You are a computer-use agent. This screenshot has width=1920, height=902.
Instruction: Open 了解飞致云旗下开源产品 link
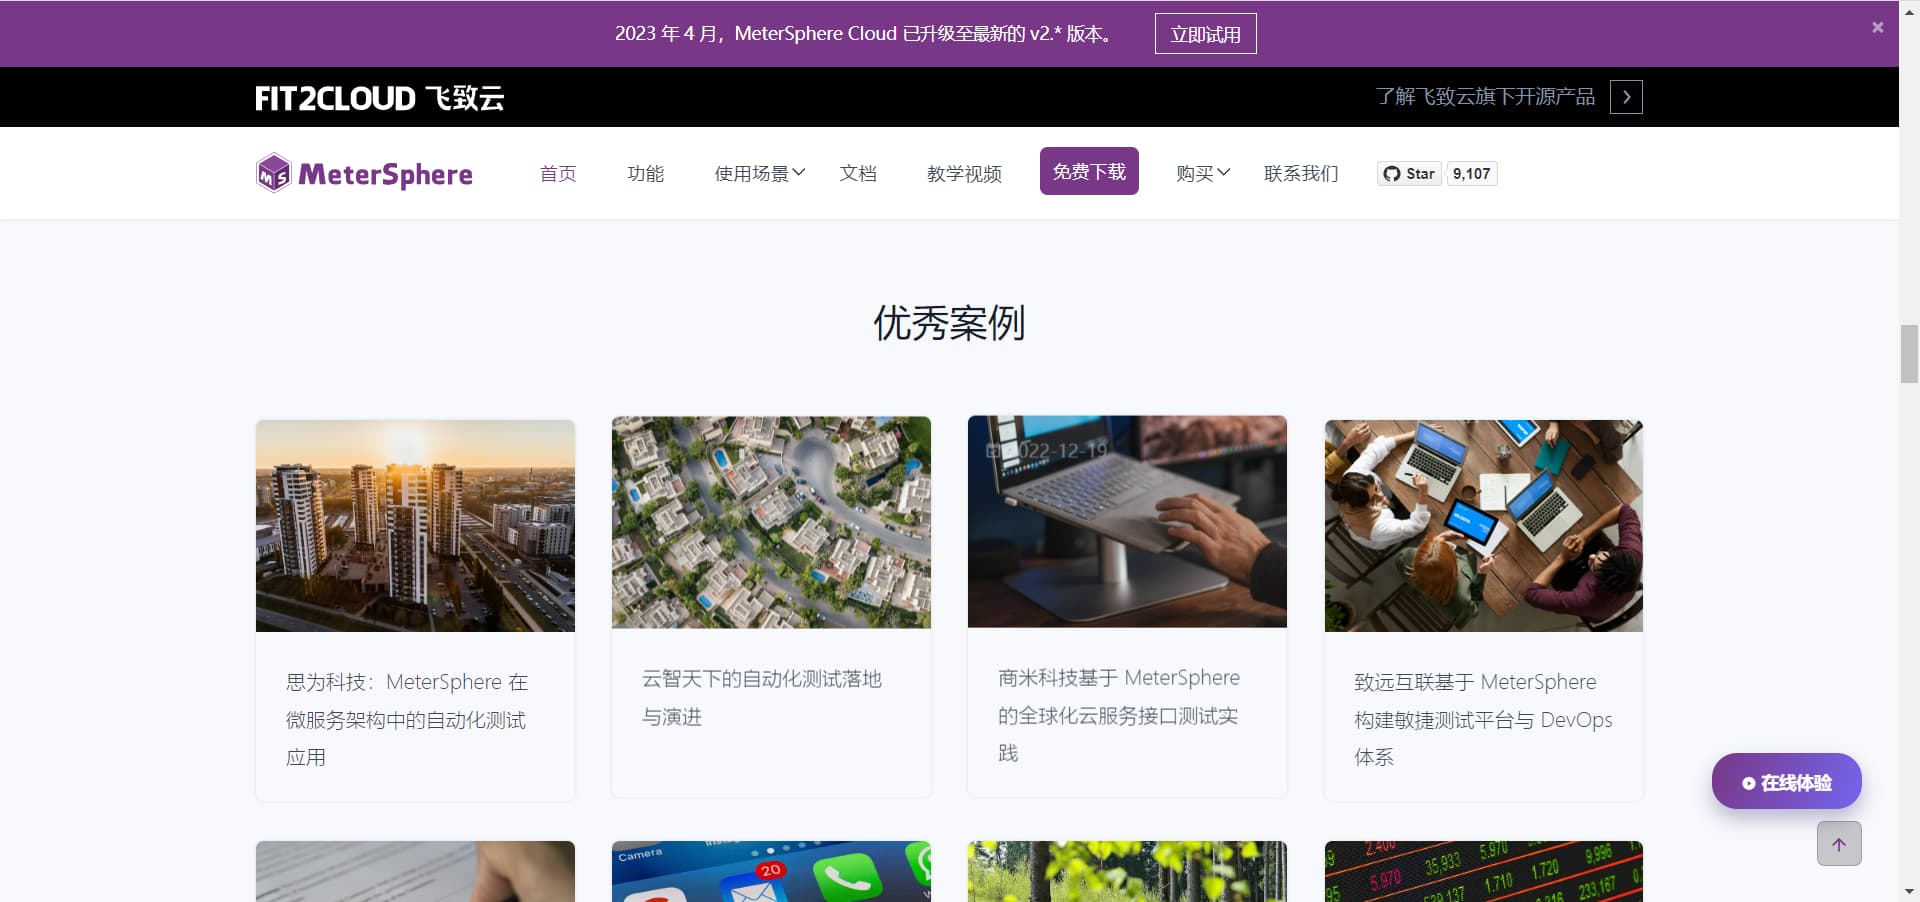[x=1485, y=97]
